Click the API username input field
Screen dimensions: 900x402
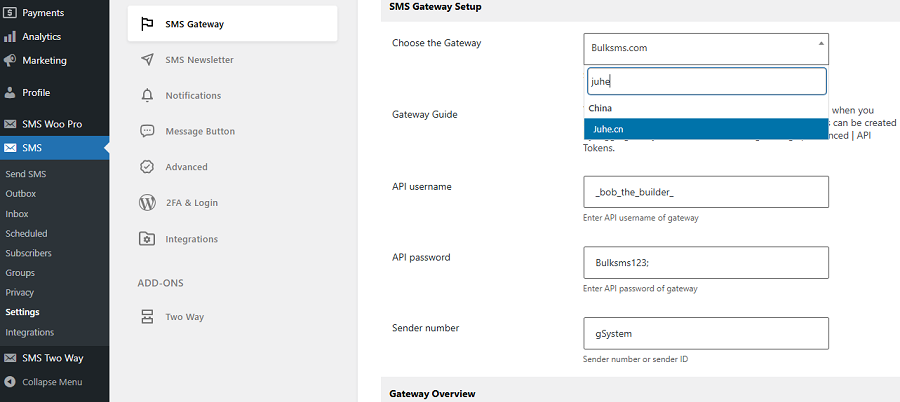click(x=706, y=192)
